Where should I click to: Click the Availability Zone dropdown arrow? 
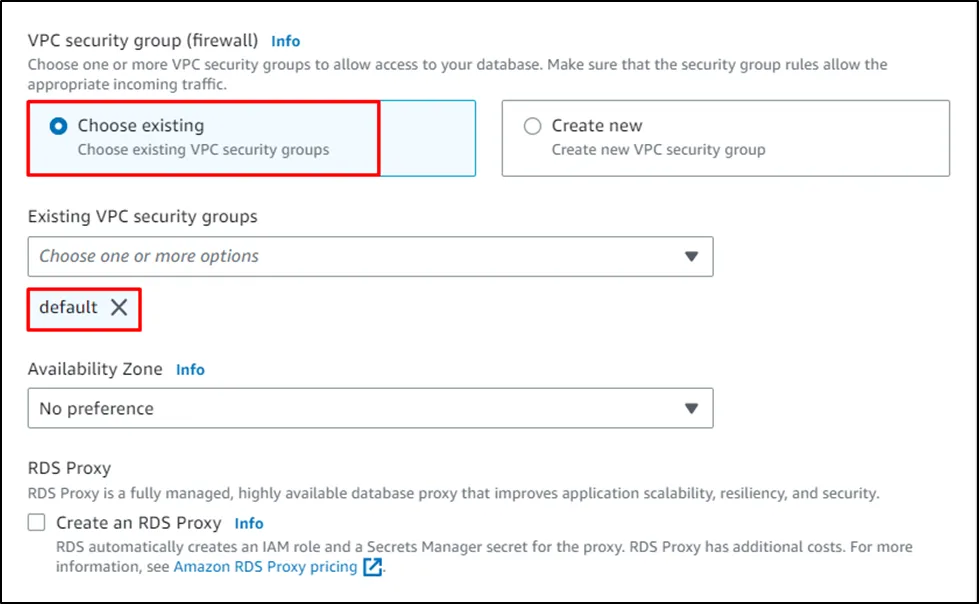(x=691, y=408)
